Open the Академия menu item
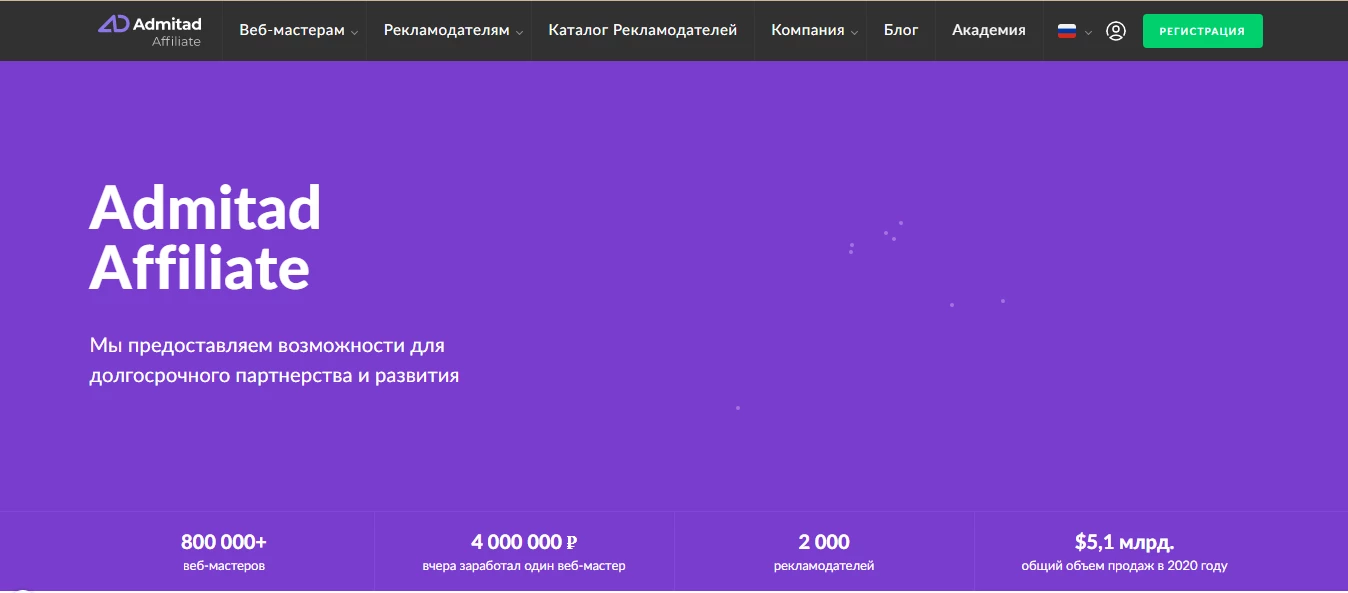This screenshot has width=1348, height=593. [x=989, y=30]
